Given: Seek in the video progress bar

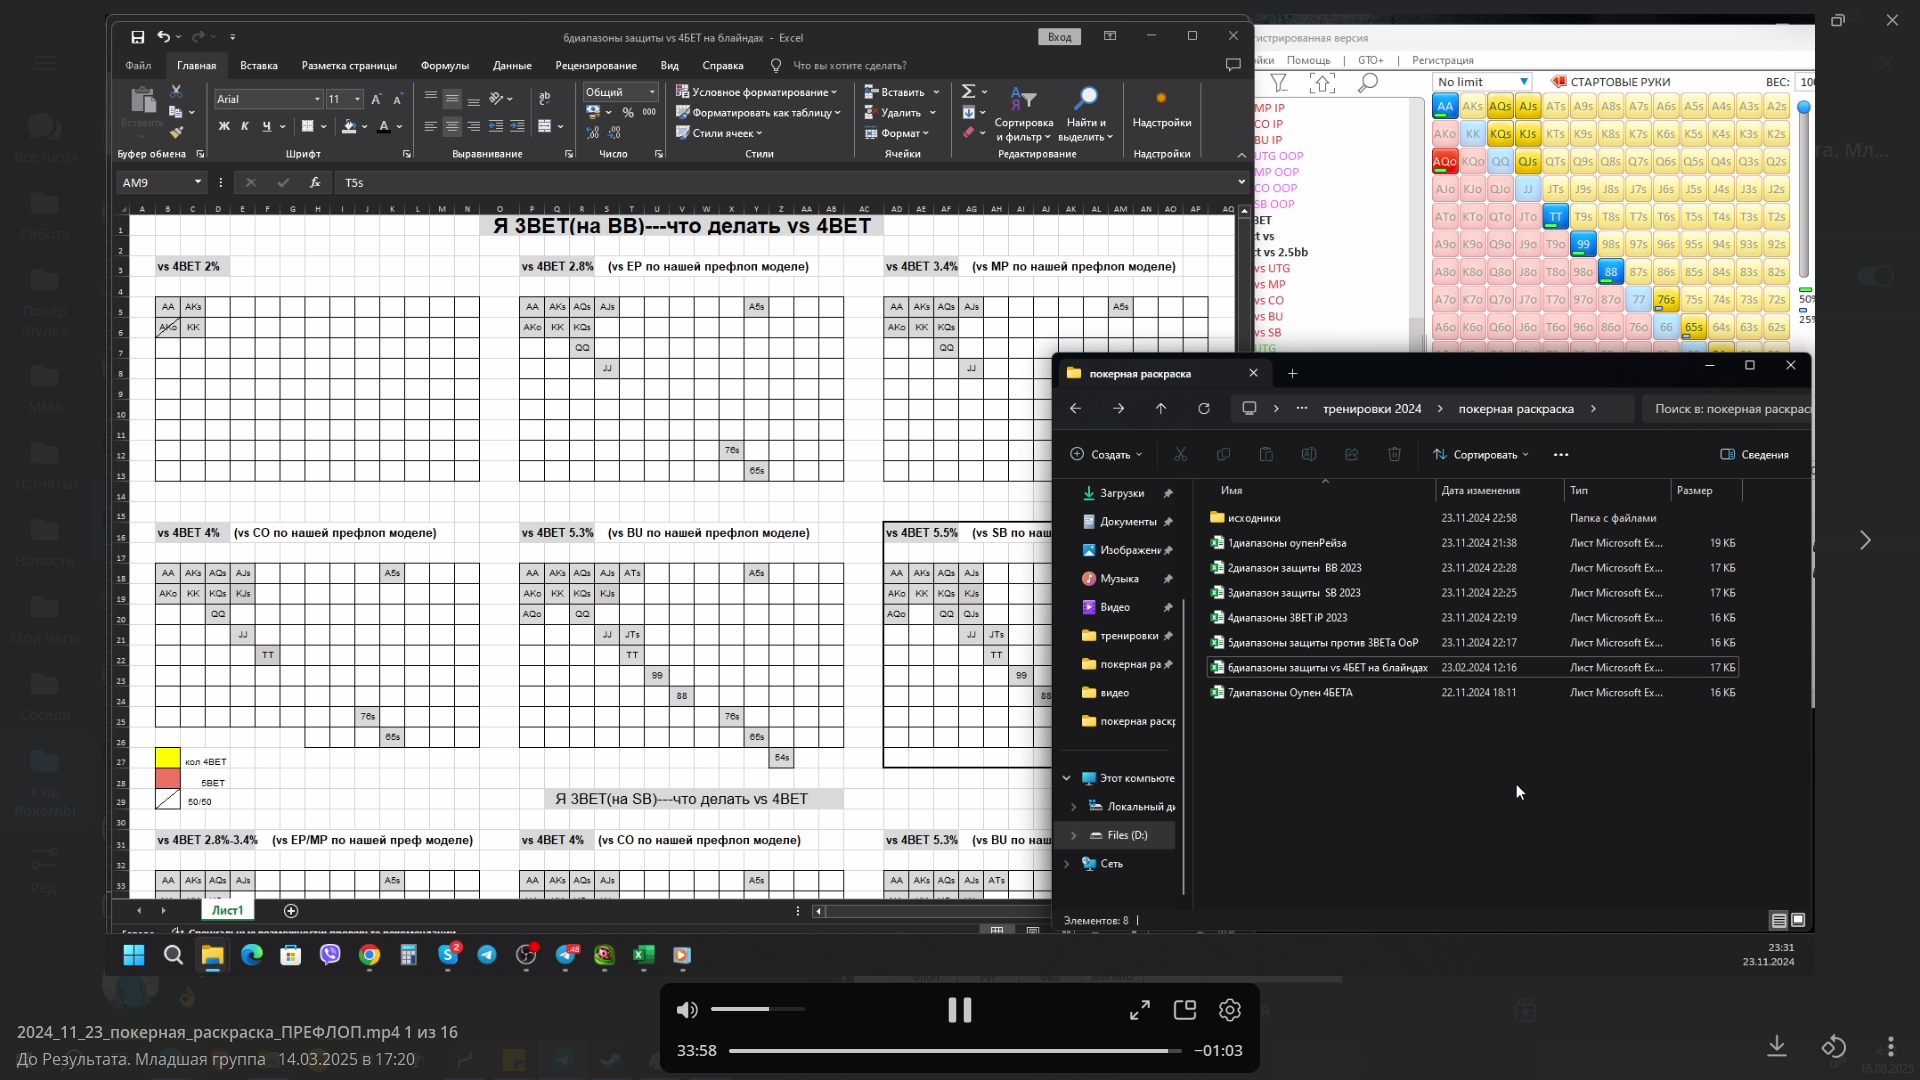Looking at the screenshot, I should coord(955,1050).
